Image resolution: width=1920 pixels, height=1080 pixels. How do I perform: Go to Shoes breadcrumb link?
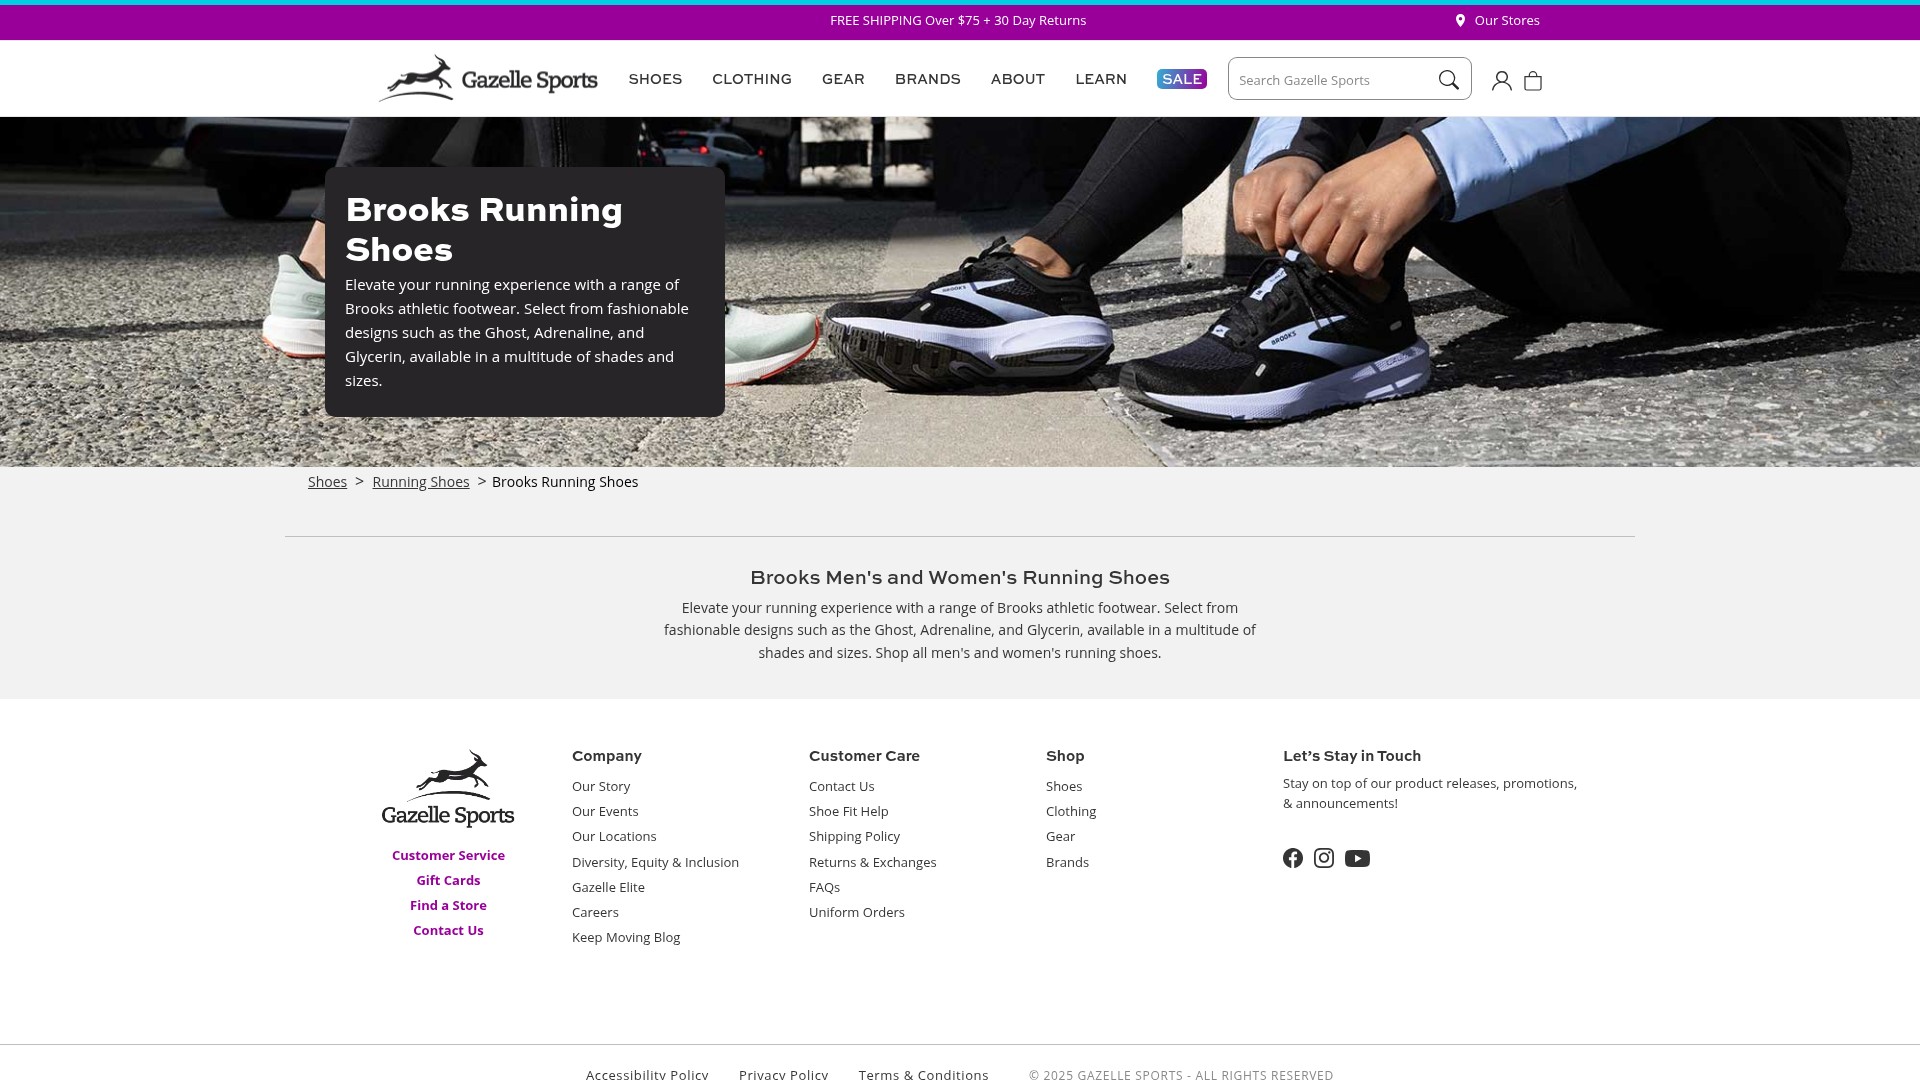pyautogui.click(x=327, y=482)
